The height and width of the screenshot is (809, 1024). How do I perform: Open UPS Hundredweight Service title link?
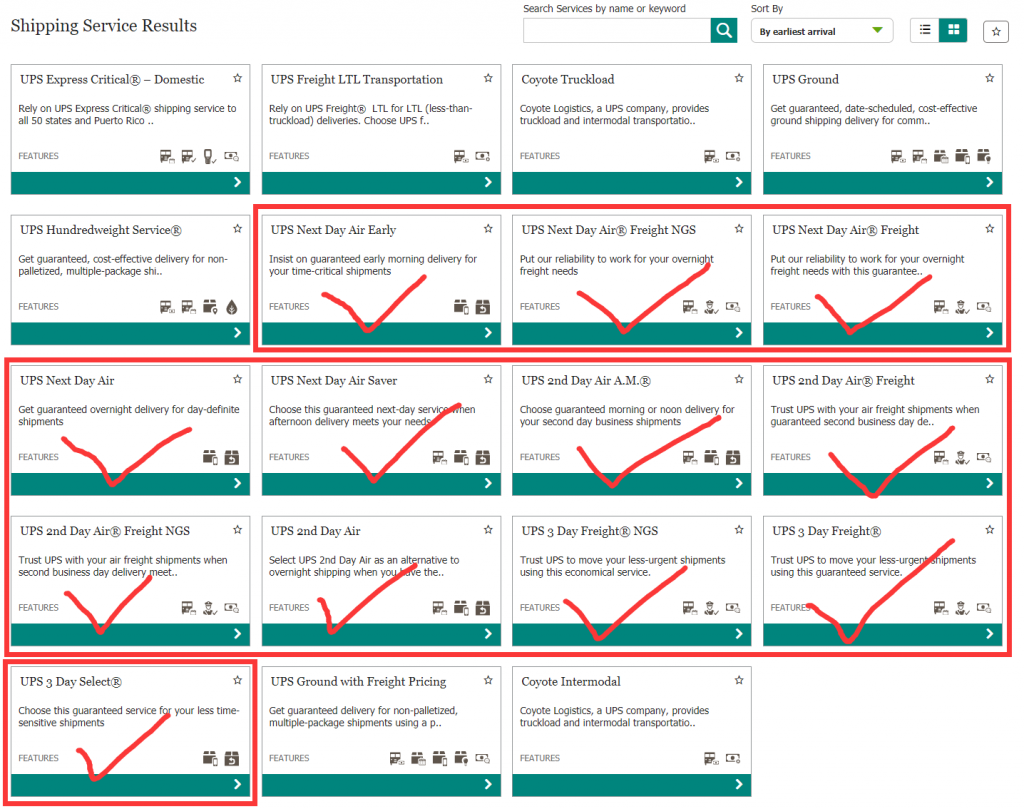[101, 230]
